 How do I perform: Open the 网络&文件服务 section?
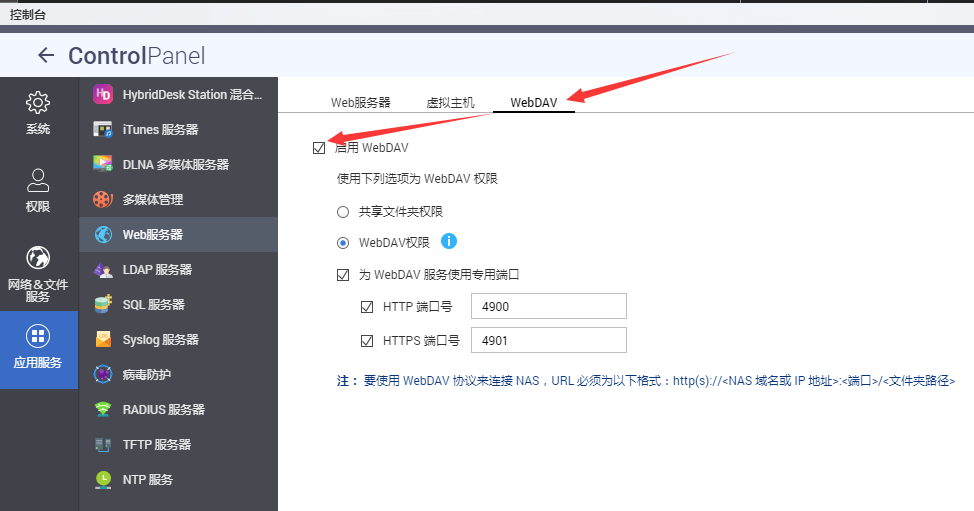[x=38, y=272]
